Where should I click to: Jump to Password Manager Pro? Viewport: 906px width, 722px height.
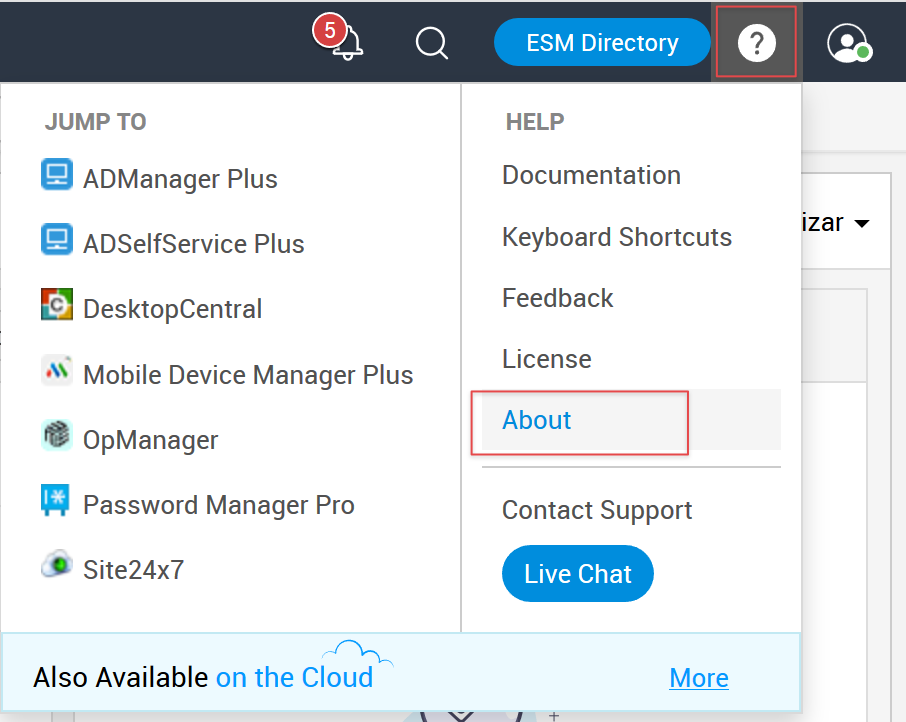coord(219,505)
